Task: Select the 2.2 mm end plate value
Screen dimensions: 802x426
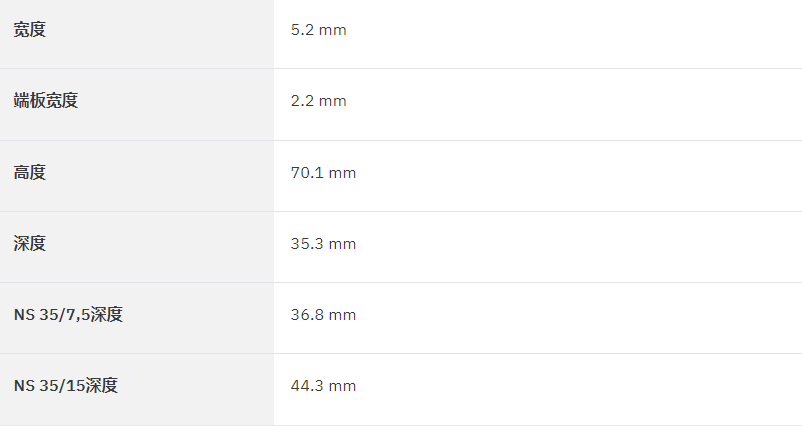Action: click(x=319, y=101)
